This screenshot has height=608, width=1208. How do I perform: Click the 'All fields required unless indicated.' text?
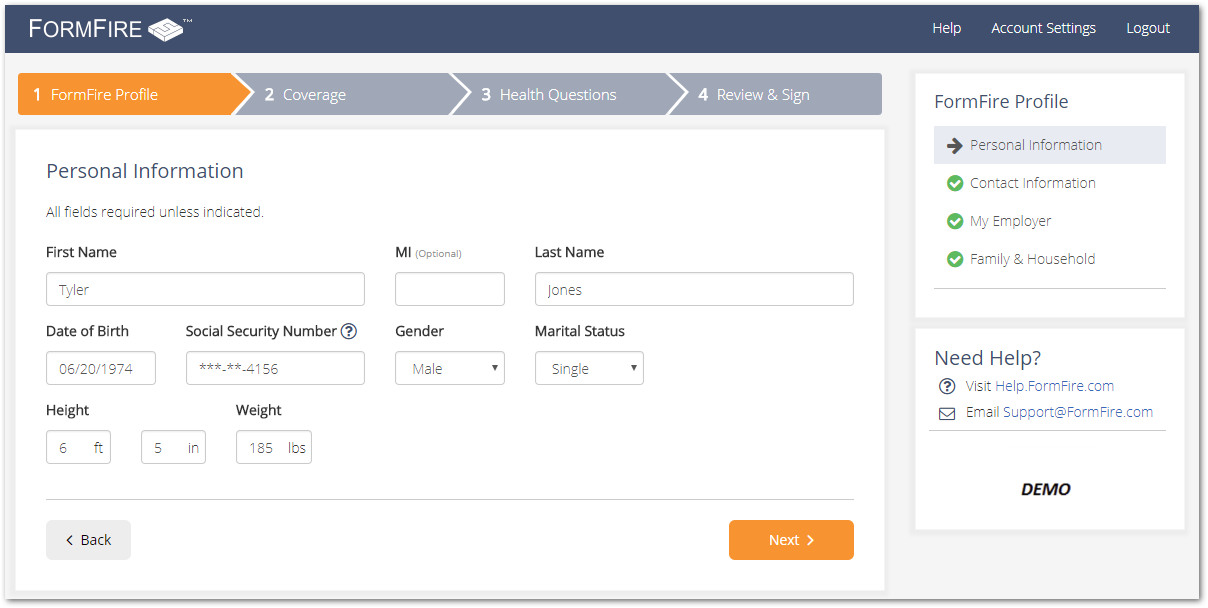point(155,212)
